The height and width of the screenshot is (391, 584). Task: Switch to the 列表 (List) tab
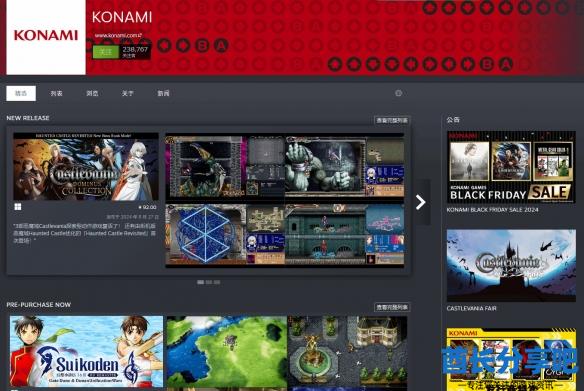(56, 93)
